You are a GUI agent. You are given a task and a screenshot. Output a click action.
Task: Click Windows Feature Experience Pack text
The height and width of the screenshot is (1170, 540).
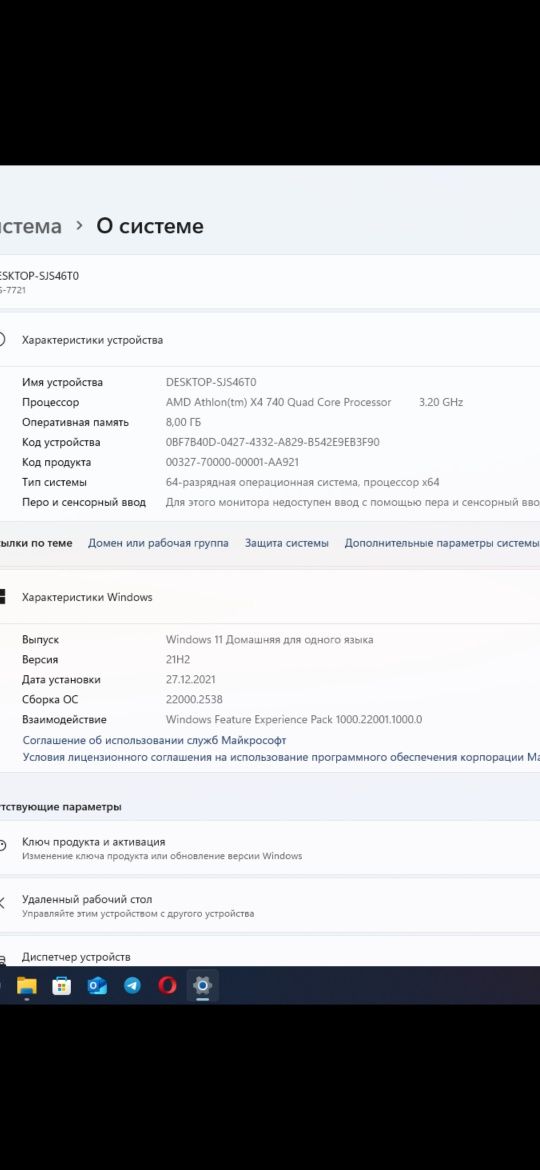[294, 720]
